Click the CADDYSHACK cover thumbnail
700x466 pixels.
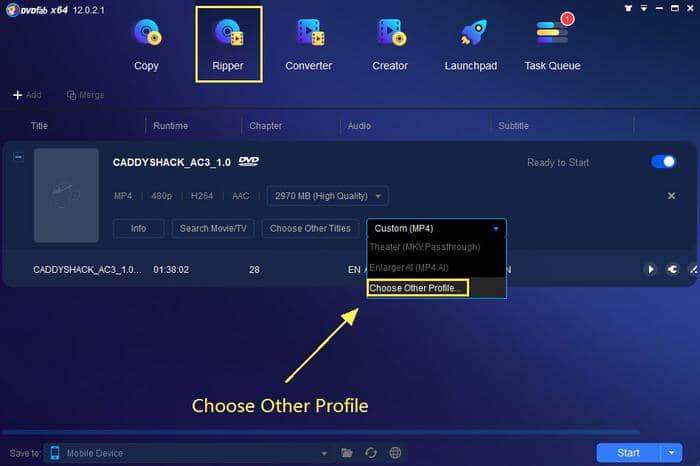point(67,196)
